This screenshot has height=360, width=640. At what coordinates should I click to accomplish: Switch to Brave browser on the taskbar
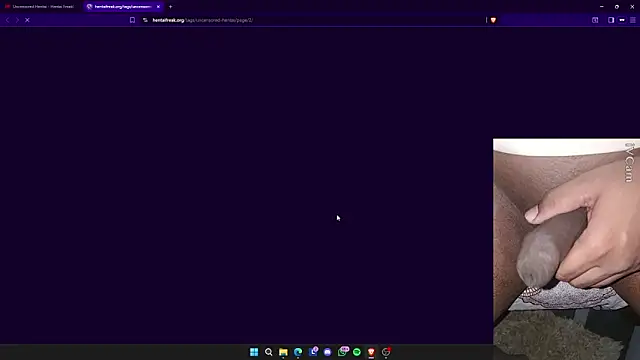pos(371,352)
